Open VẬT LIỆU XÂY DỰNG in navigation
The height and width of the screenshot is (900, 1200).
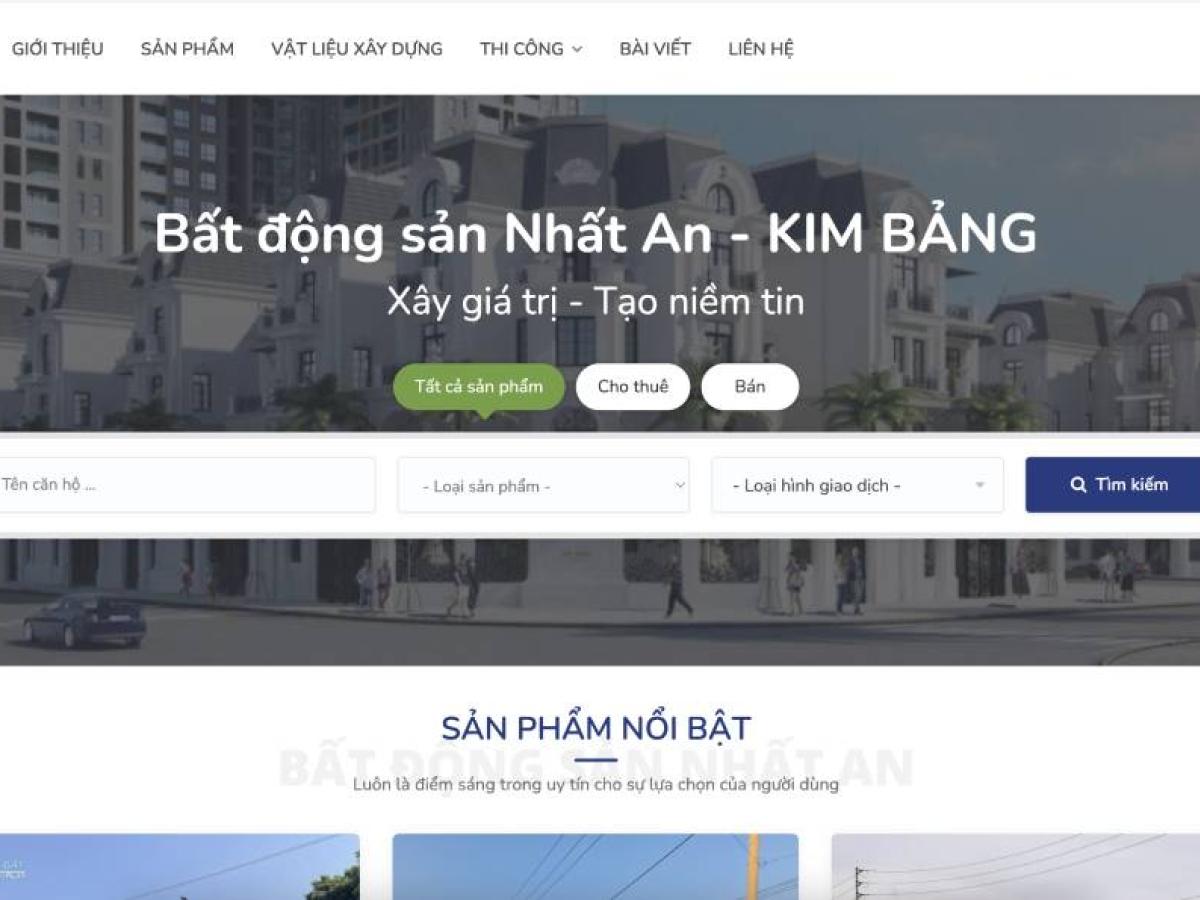point(356,48)
